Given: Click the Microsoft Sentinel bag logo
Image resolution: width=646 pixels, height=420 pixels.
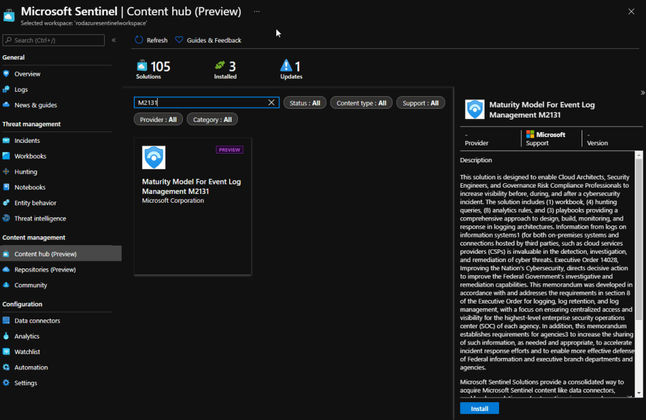Looking at the screenshot, I should pos(9,15).
